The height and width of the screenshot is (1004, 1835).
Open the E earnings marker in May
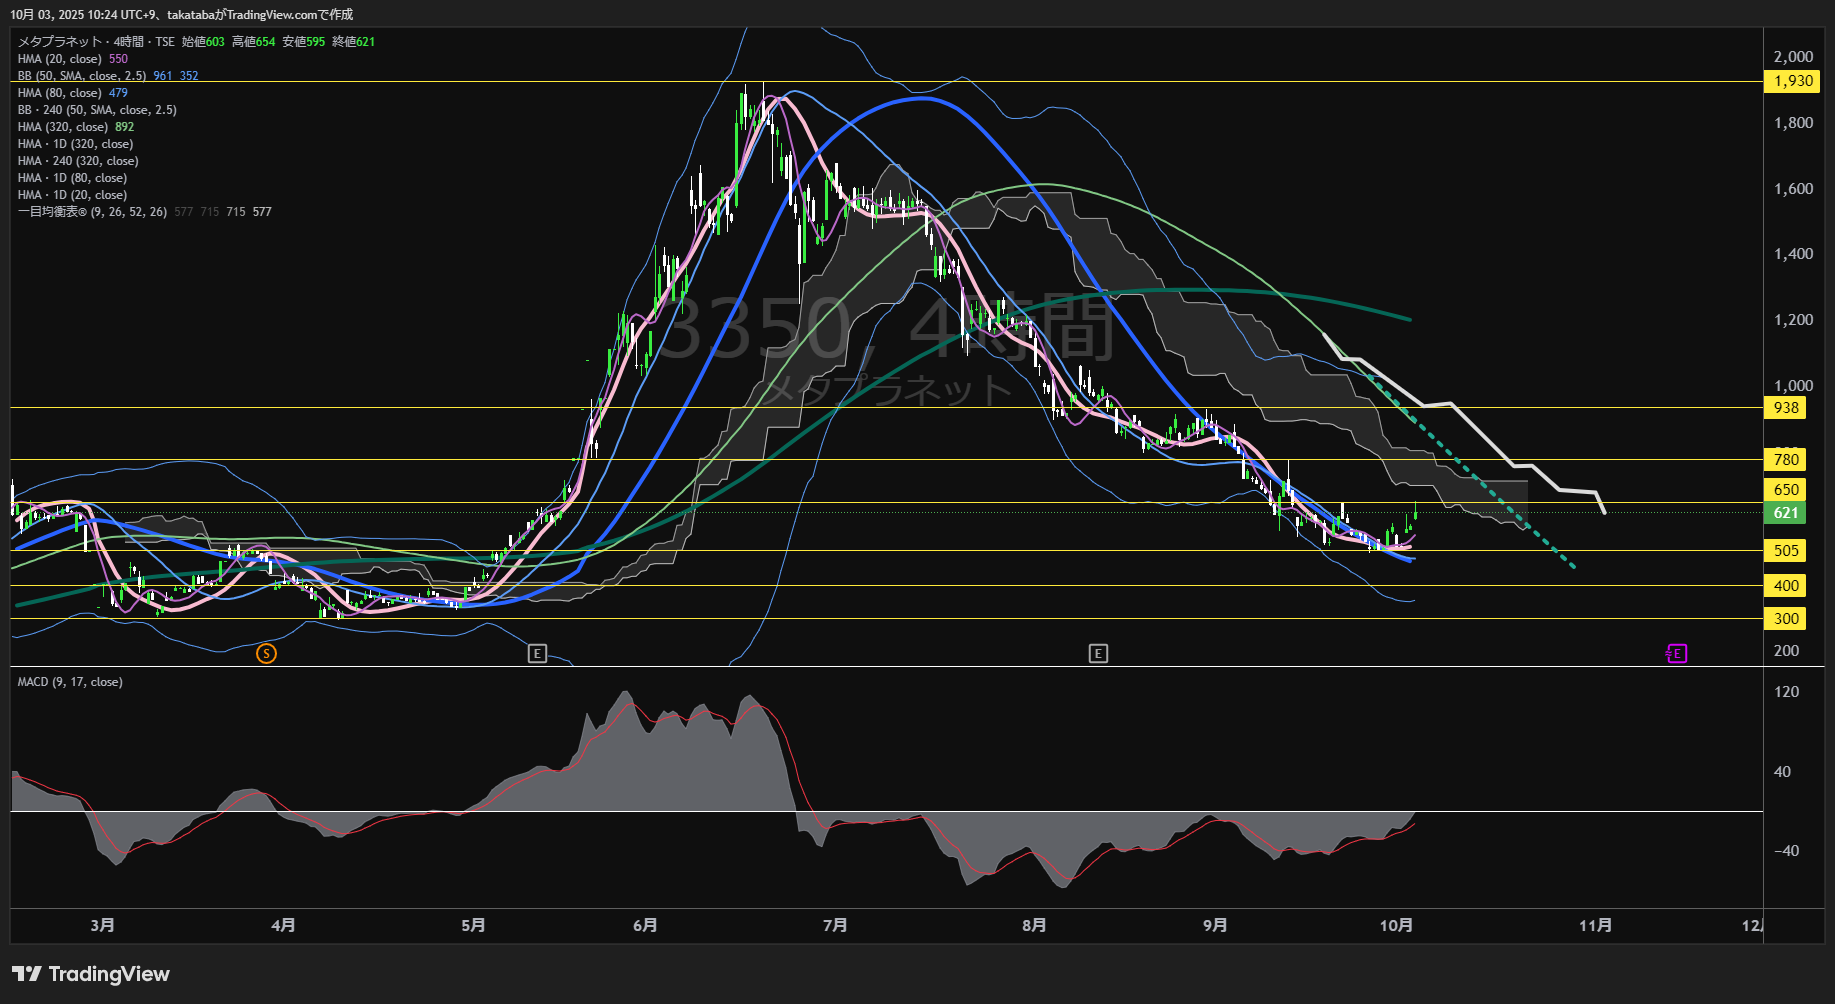537,654
